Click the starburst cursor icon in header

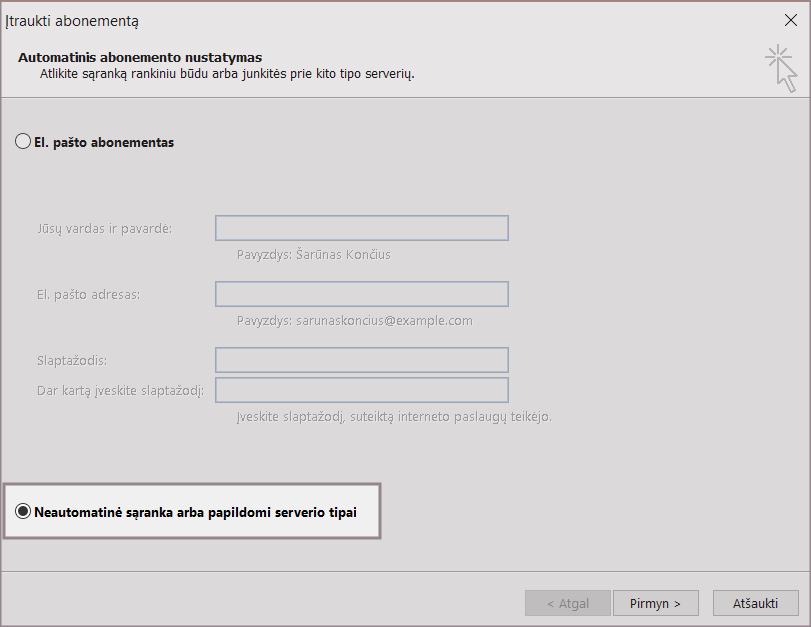781,68
